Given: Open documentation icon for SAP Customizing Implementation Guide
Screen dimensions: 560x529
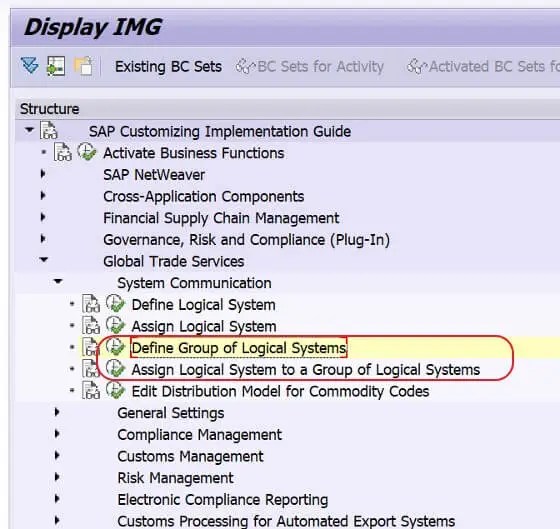Looking at the screenshot, I should pos(49,131).
